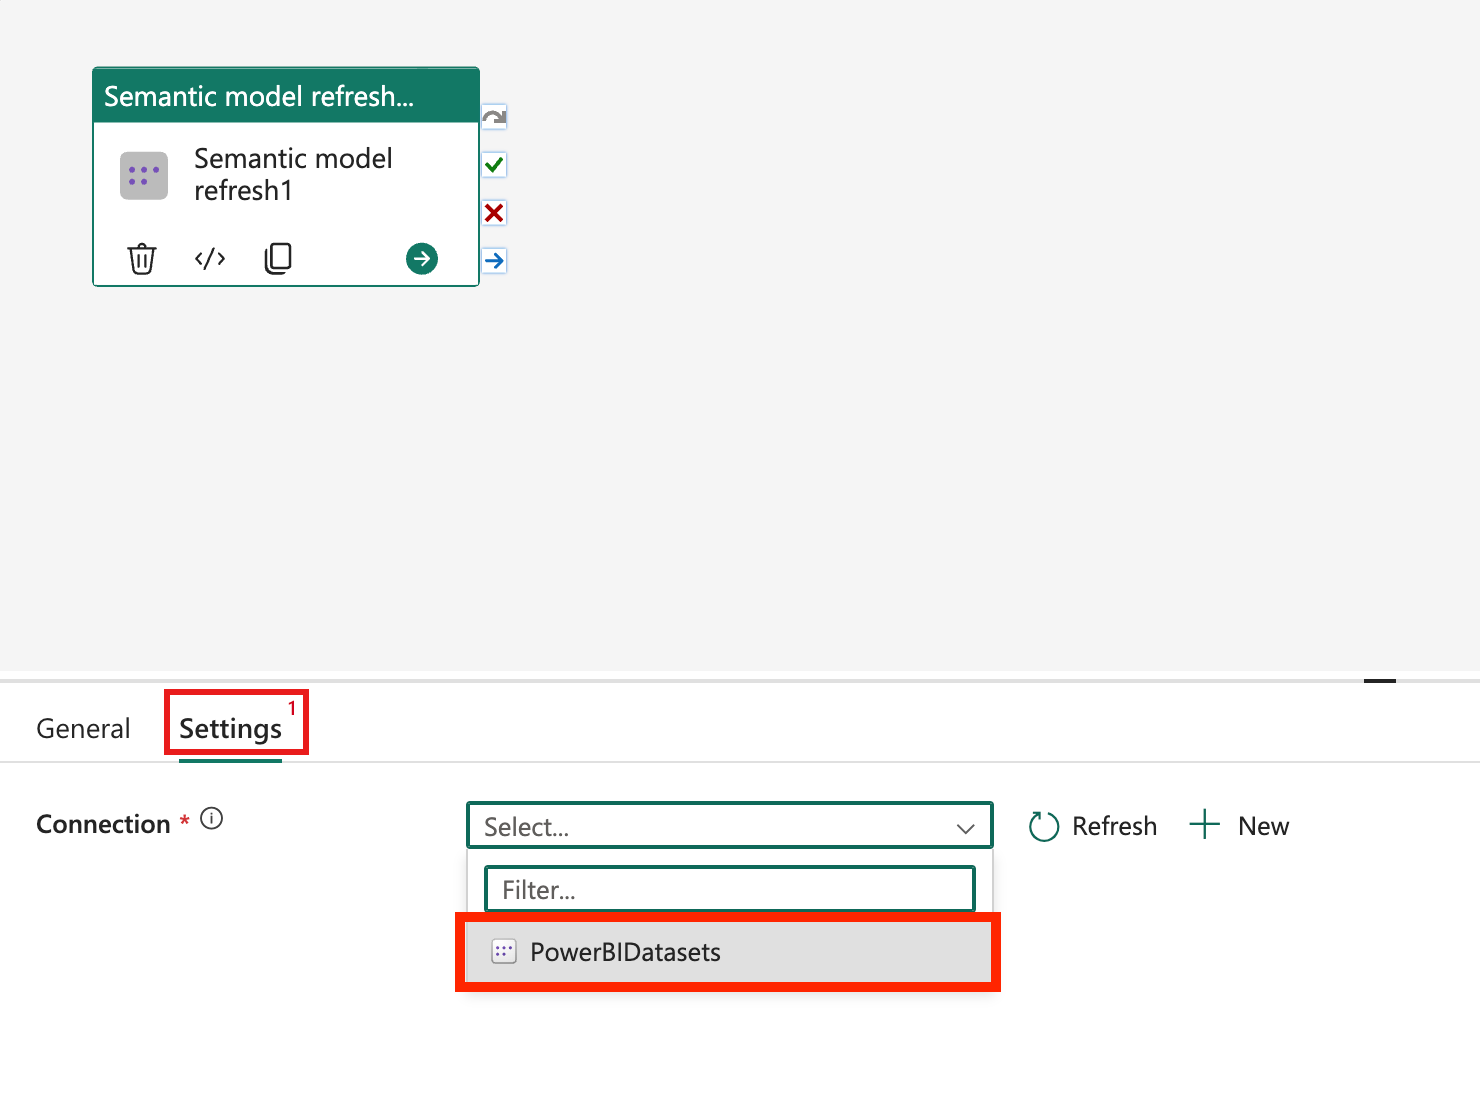The image size is (1480, 1096).
Task: Click the Semantic model refresh title bar
Action: point(260,95)
